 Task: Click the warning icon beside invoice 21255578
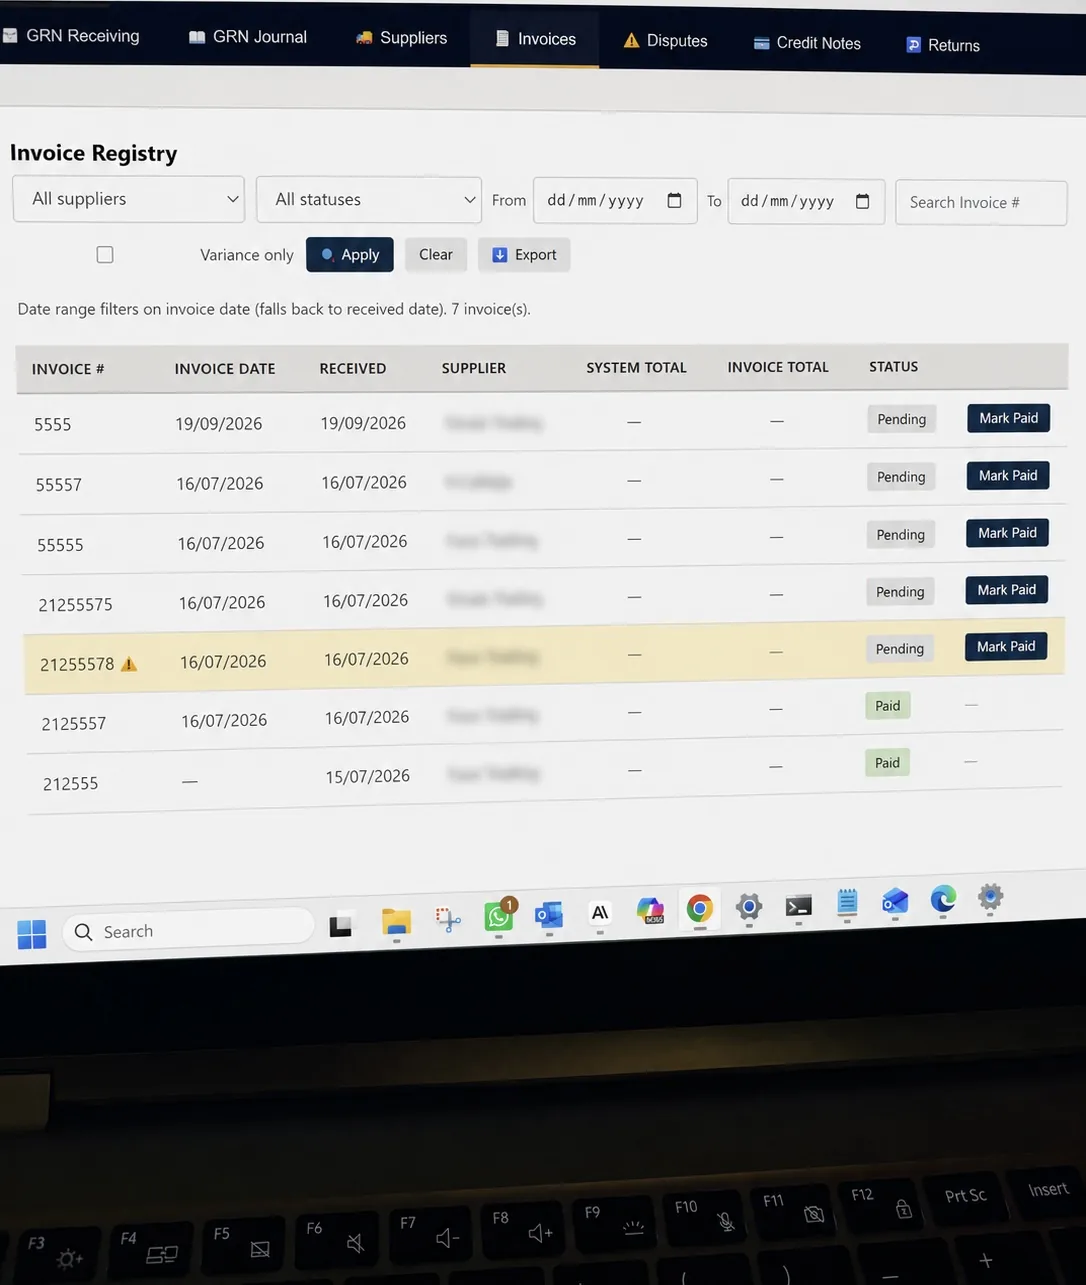coord(129,664)
